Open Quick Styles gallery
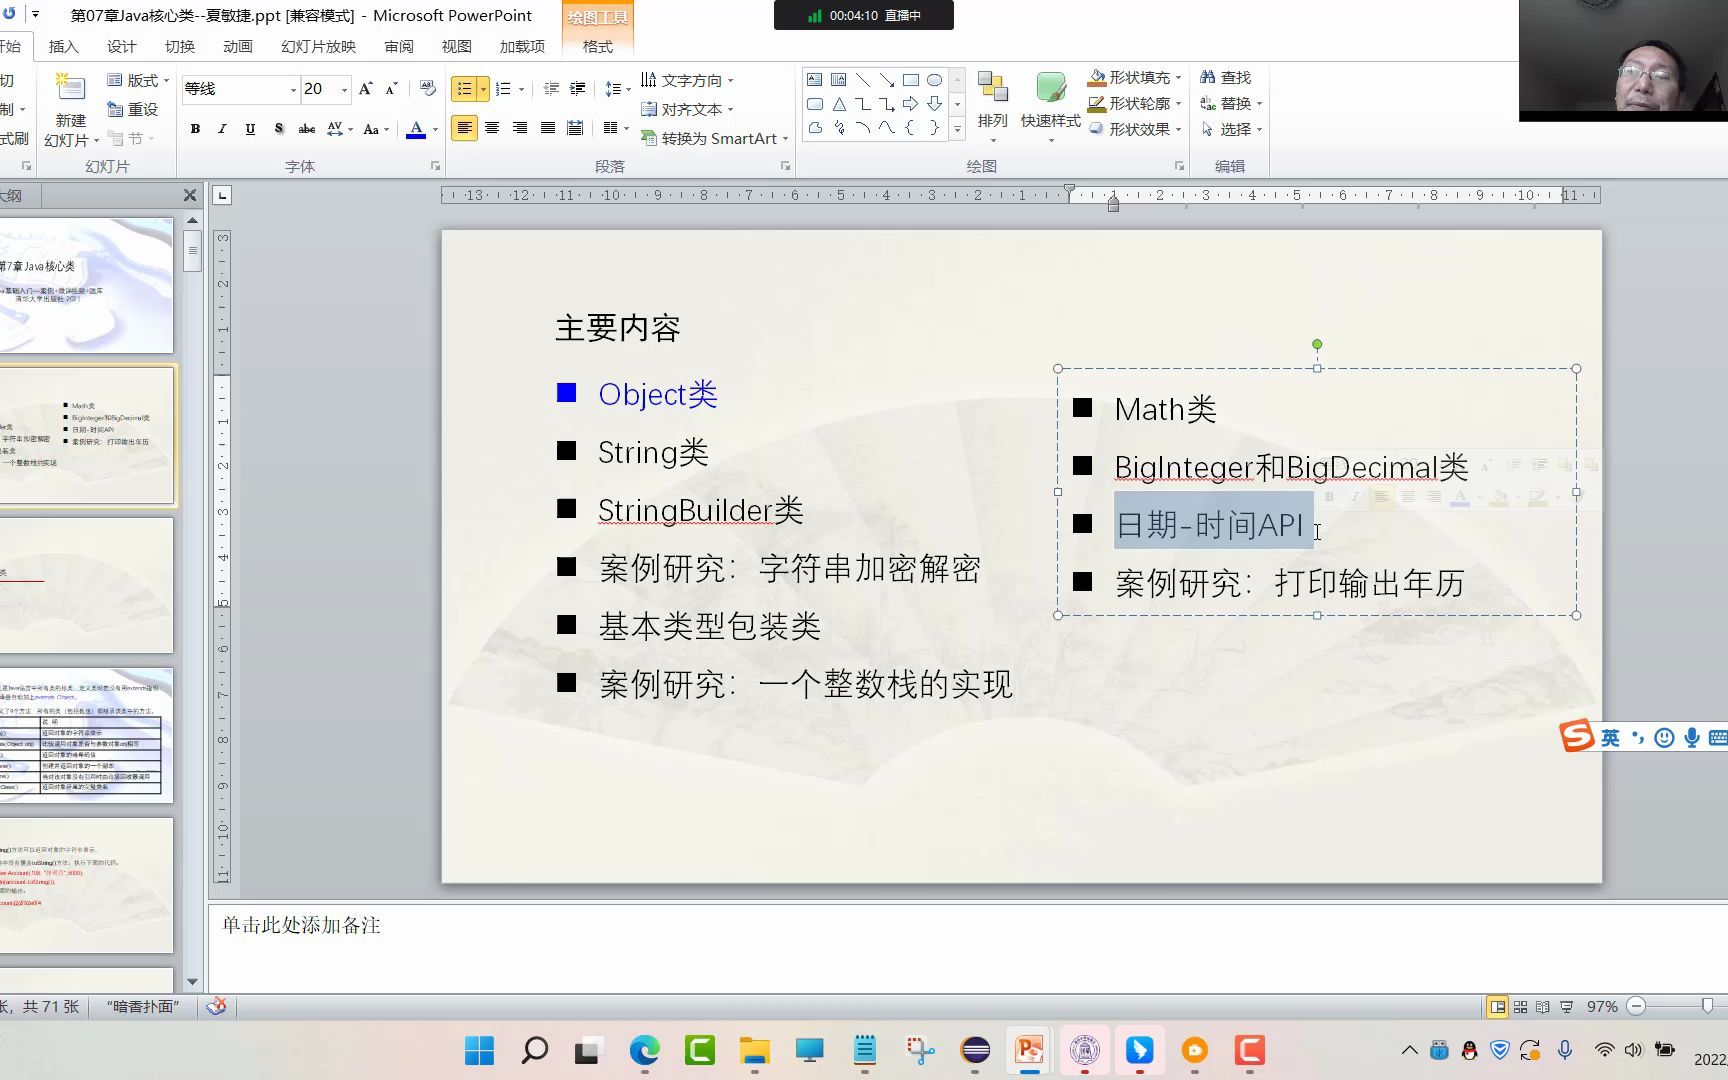Screen dimensions: 1728x1080 click(1050, 107)
